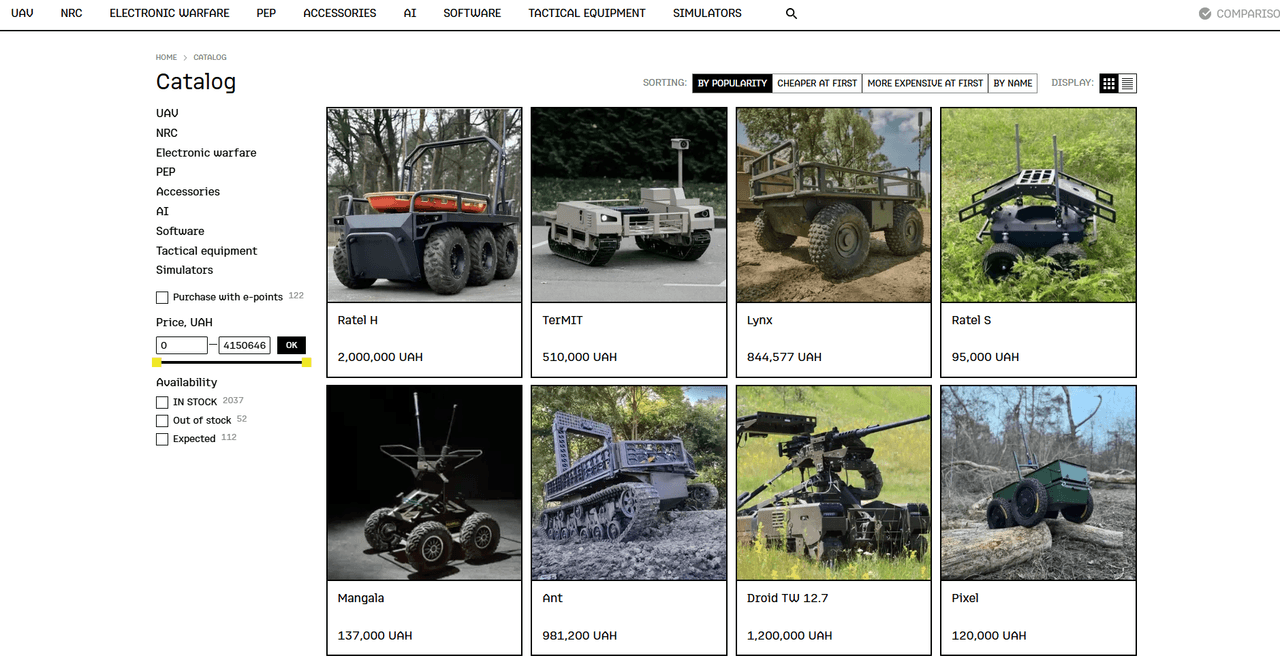Click the minimum price input field
Viewport: 1280px width, 660px height.
pyautogui.click(x=182, y=345)
